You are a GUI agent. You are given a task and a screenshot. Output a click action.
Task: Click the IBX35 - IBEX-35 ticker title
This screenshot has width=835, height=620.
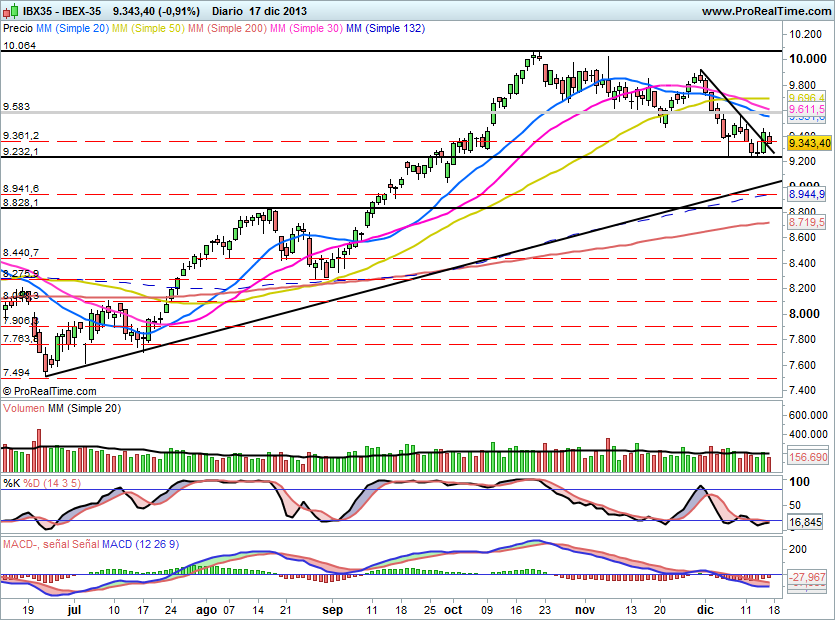62,11
